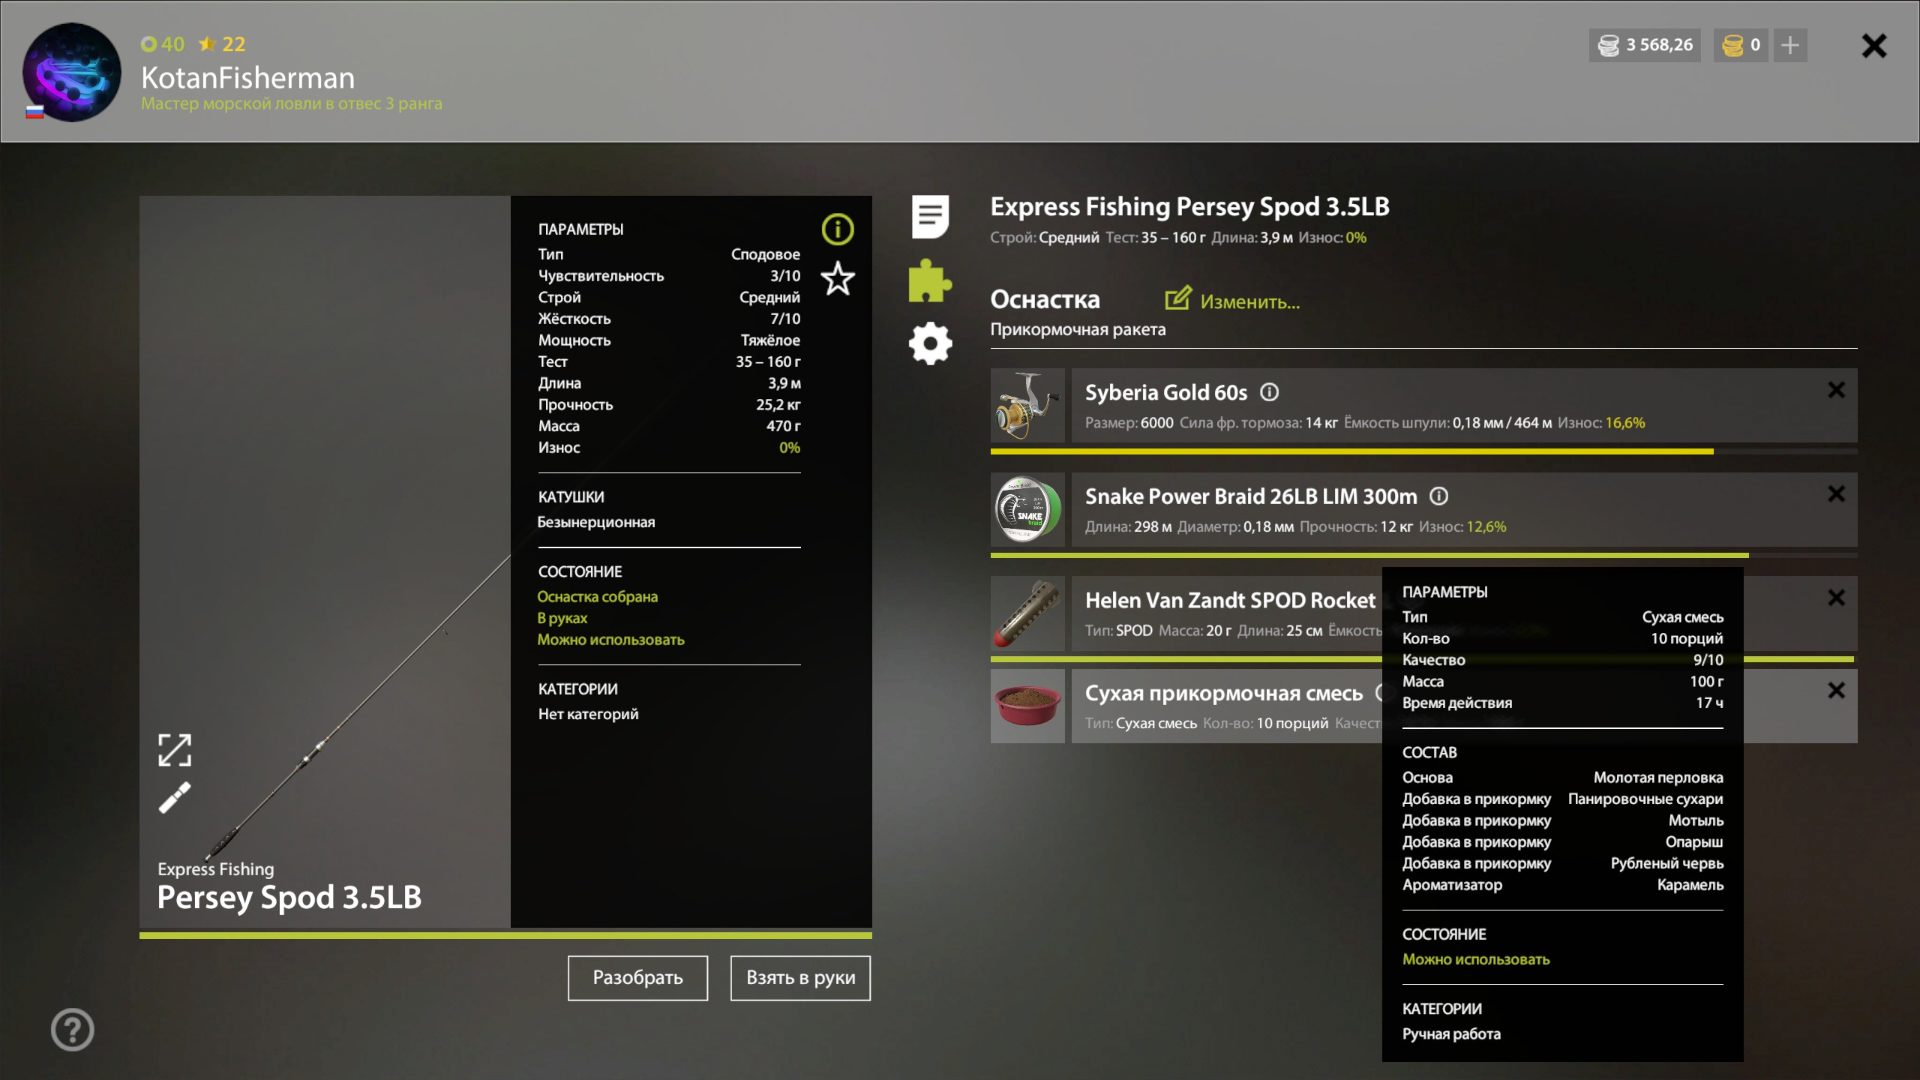Click Изменить to change the rig
The height and width of the screenshot is (1080, 1920).
[1232, 300]
